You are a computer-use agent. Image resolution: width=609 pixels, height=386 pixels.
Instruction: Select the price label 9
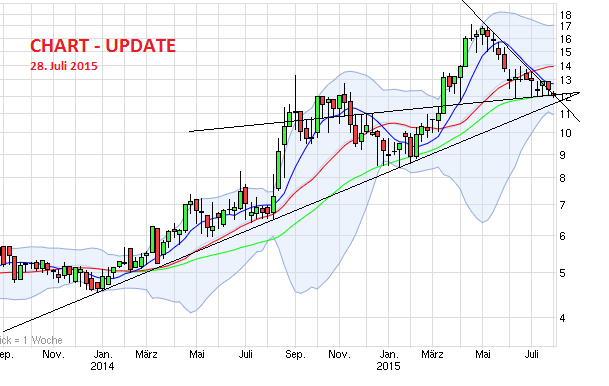pyautogui.click(x=563, y=155)
